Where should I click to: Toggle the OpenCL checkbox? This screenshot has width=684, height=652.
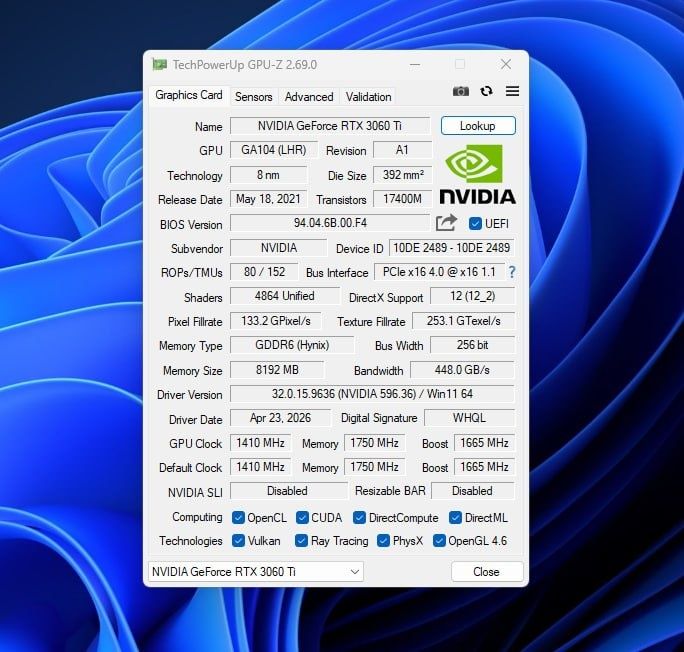[238, 518]
